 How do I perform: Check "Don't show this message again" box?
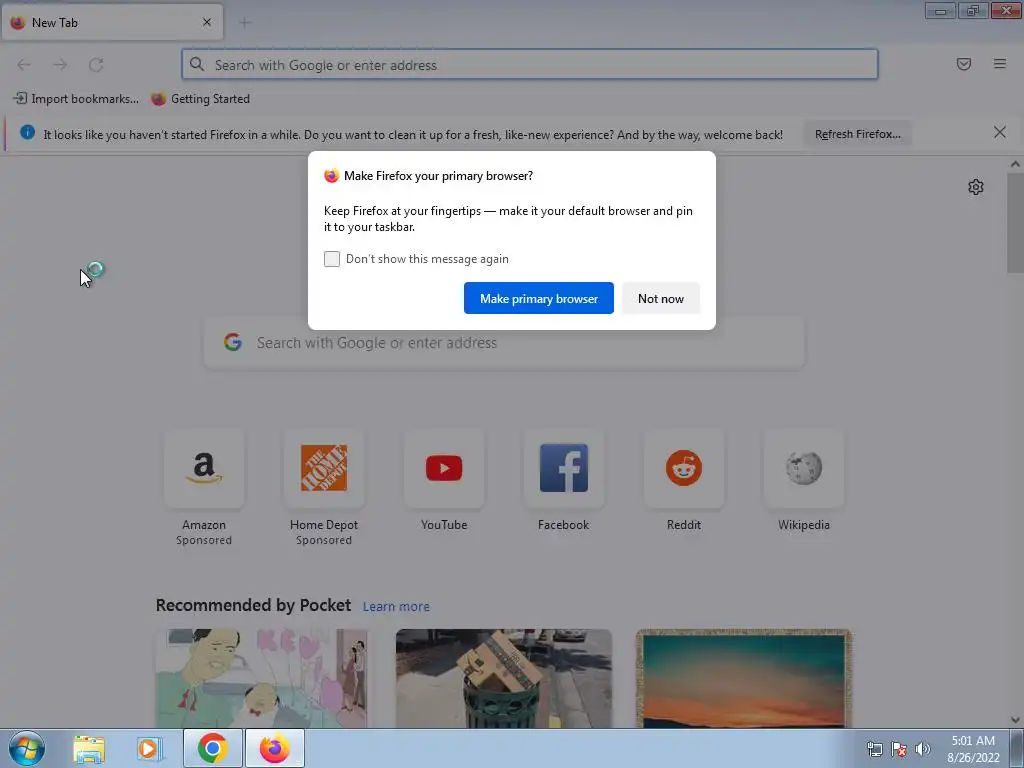coord(332,259)
